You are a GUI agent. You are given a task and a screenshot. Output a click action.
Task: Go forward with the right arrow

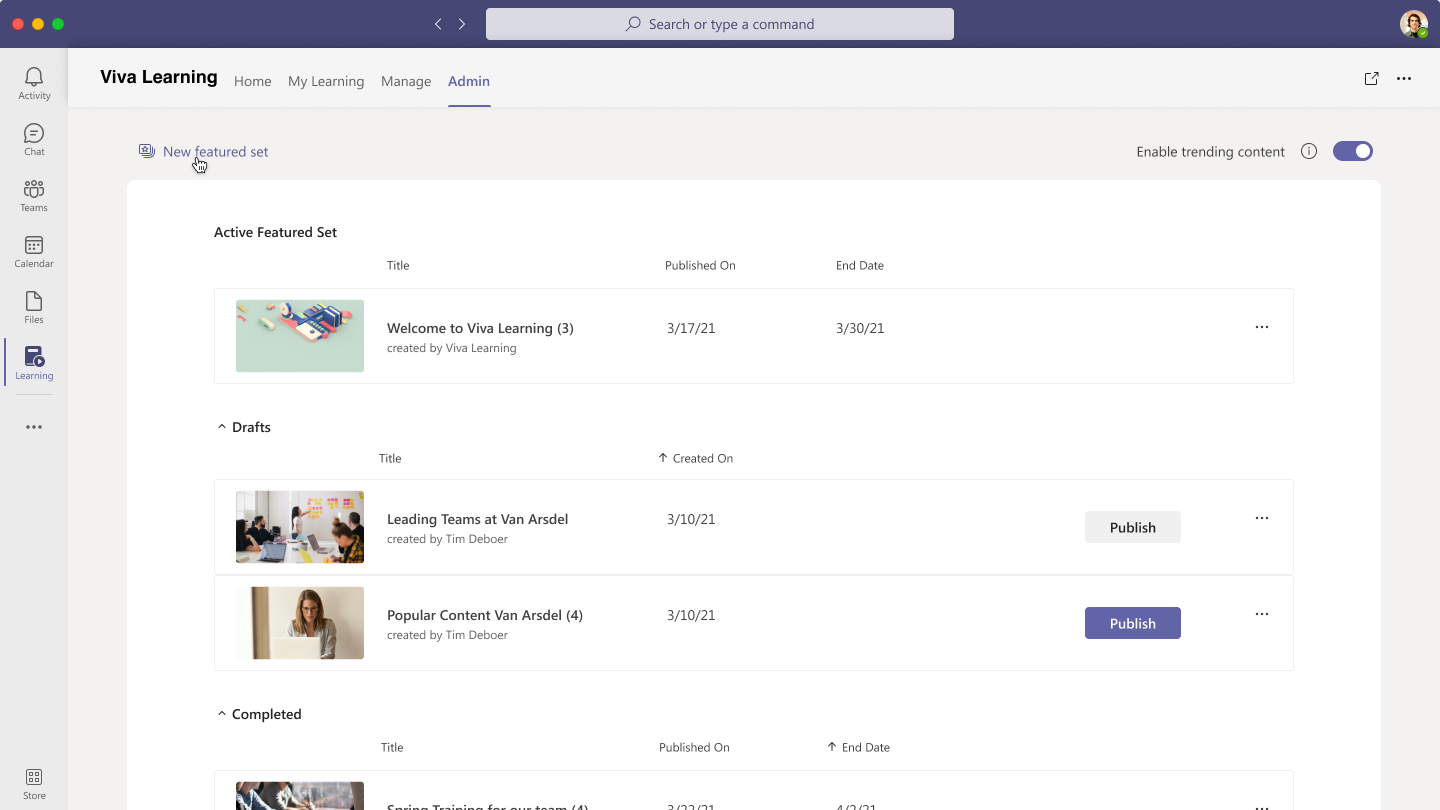[462, 24]
